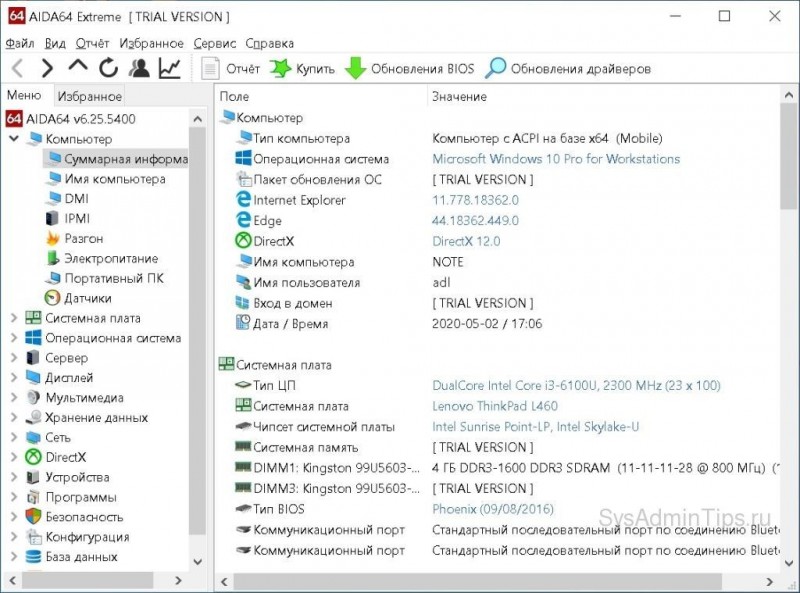Open the Избранное menu in the menu bar

pos(152,43)
